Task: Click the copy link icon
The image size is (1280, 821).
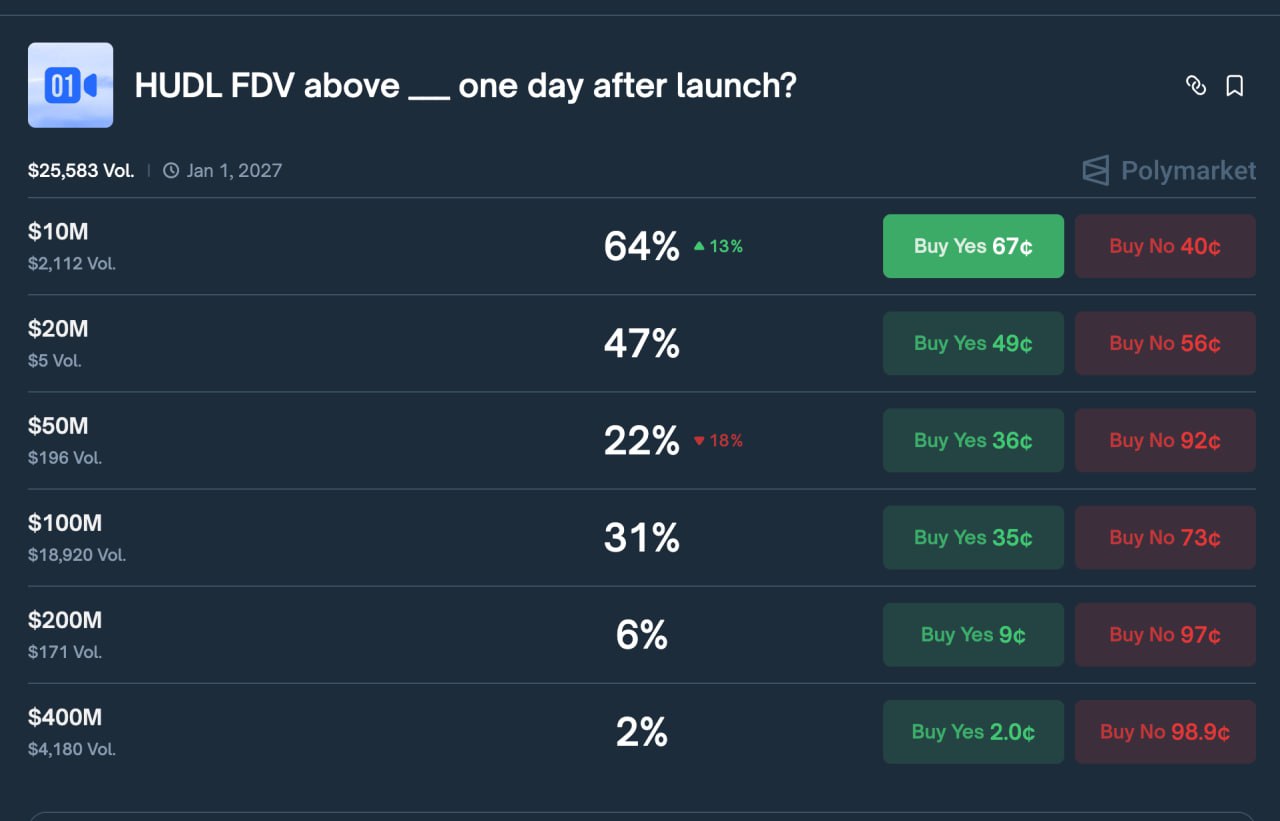Action: [x=1195, y=86]
